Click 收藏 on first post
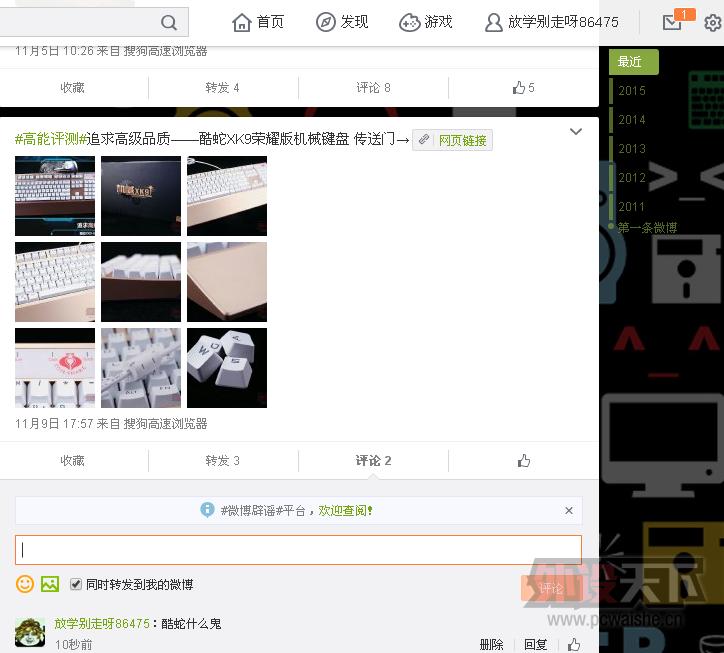The image size is (724, 653). [x=72, y=88]
